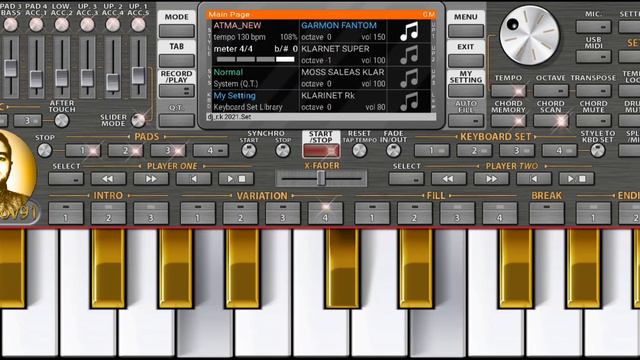Select Keyboard Set 1
Image resolution: width=640 pixels, height=360 pixels.
pyautogui.click(x=432, y=151)
